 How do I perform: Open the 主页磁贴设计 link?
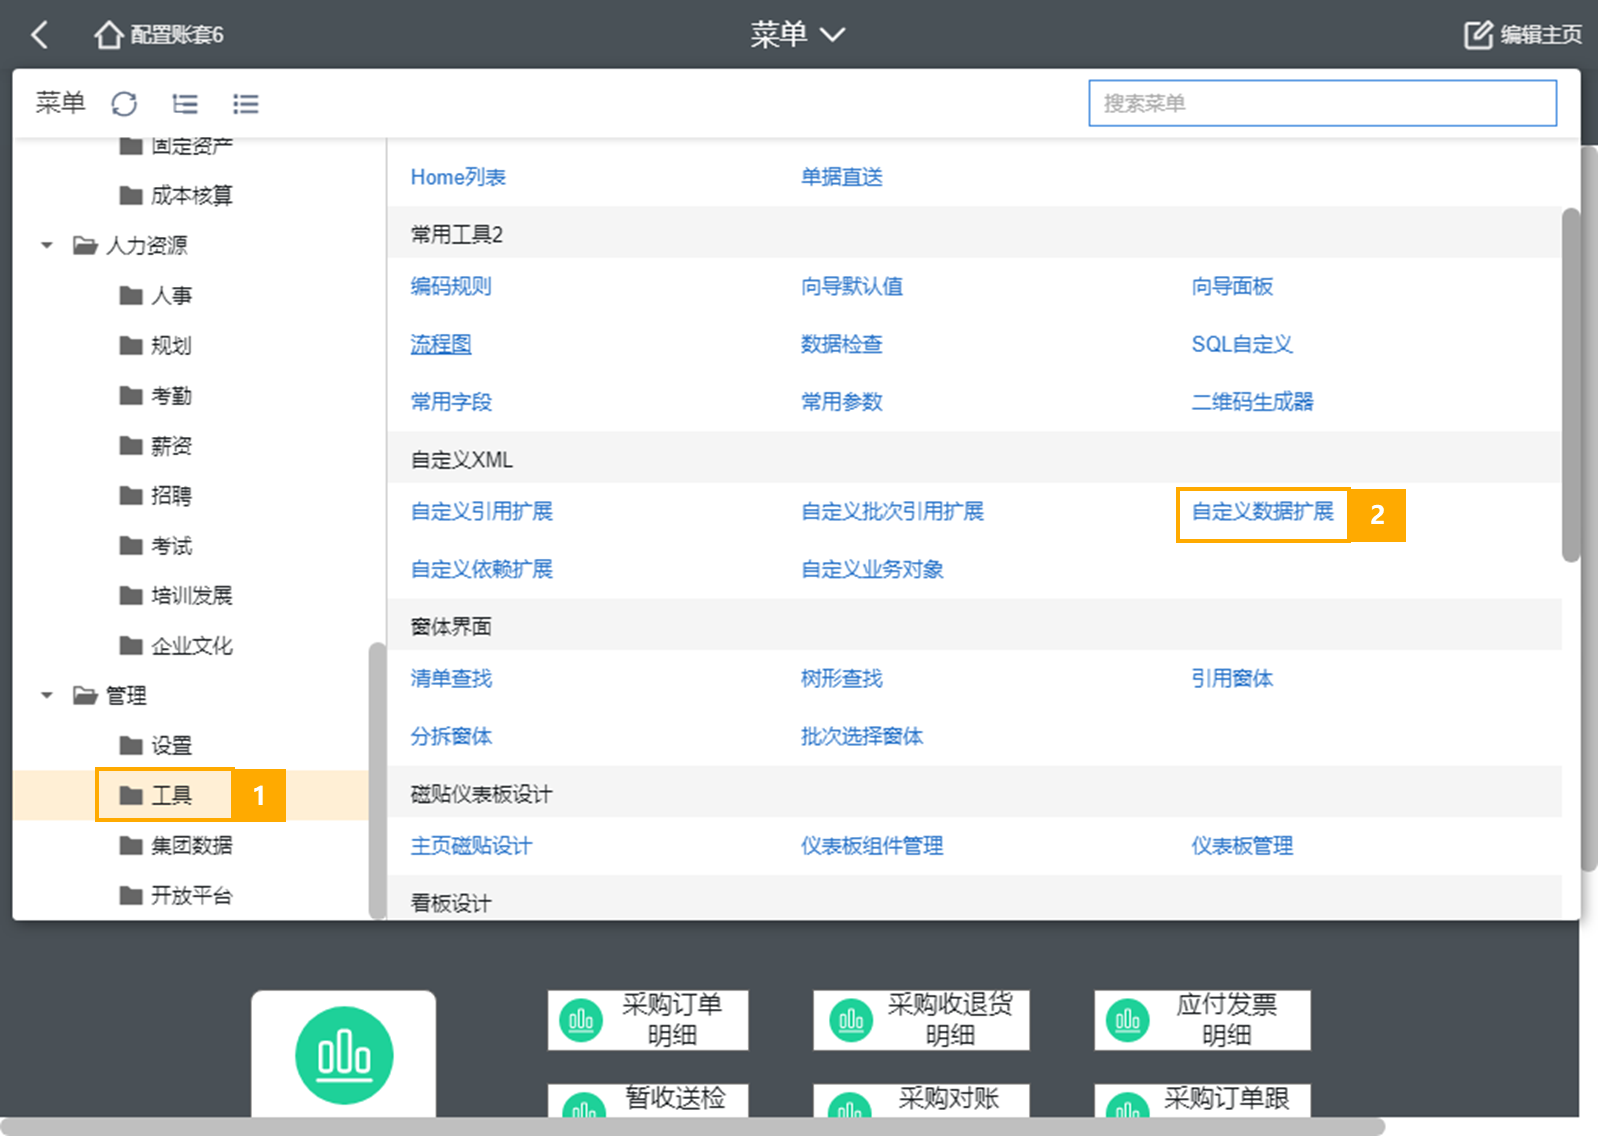pos(471,845)
